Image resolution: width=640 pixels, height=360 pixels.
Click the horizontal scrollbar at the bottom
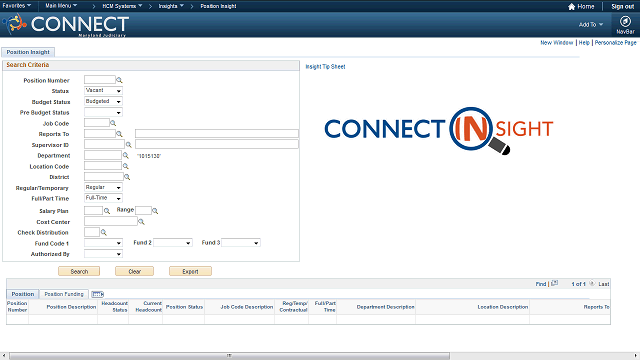229,356
